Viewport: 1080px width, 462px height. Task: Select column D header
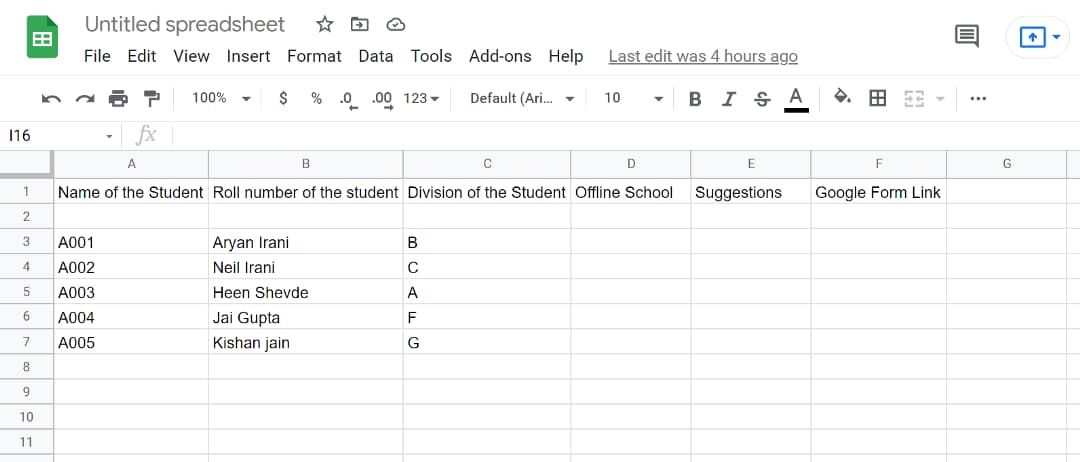[630, 164]
